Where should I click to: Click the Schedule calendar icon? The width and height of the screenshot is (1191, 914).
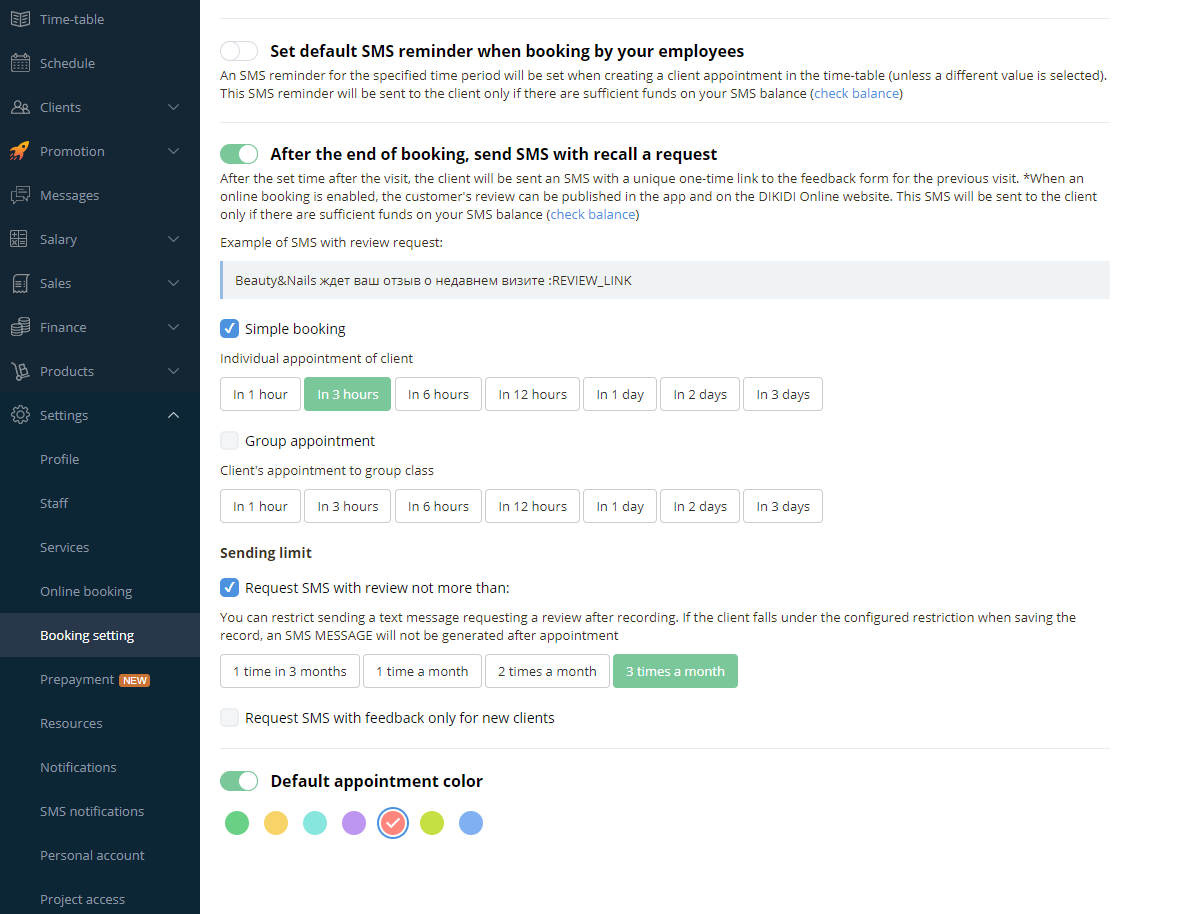(x=21, y=63)
